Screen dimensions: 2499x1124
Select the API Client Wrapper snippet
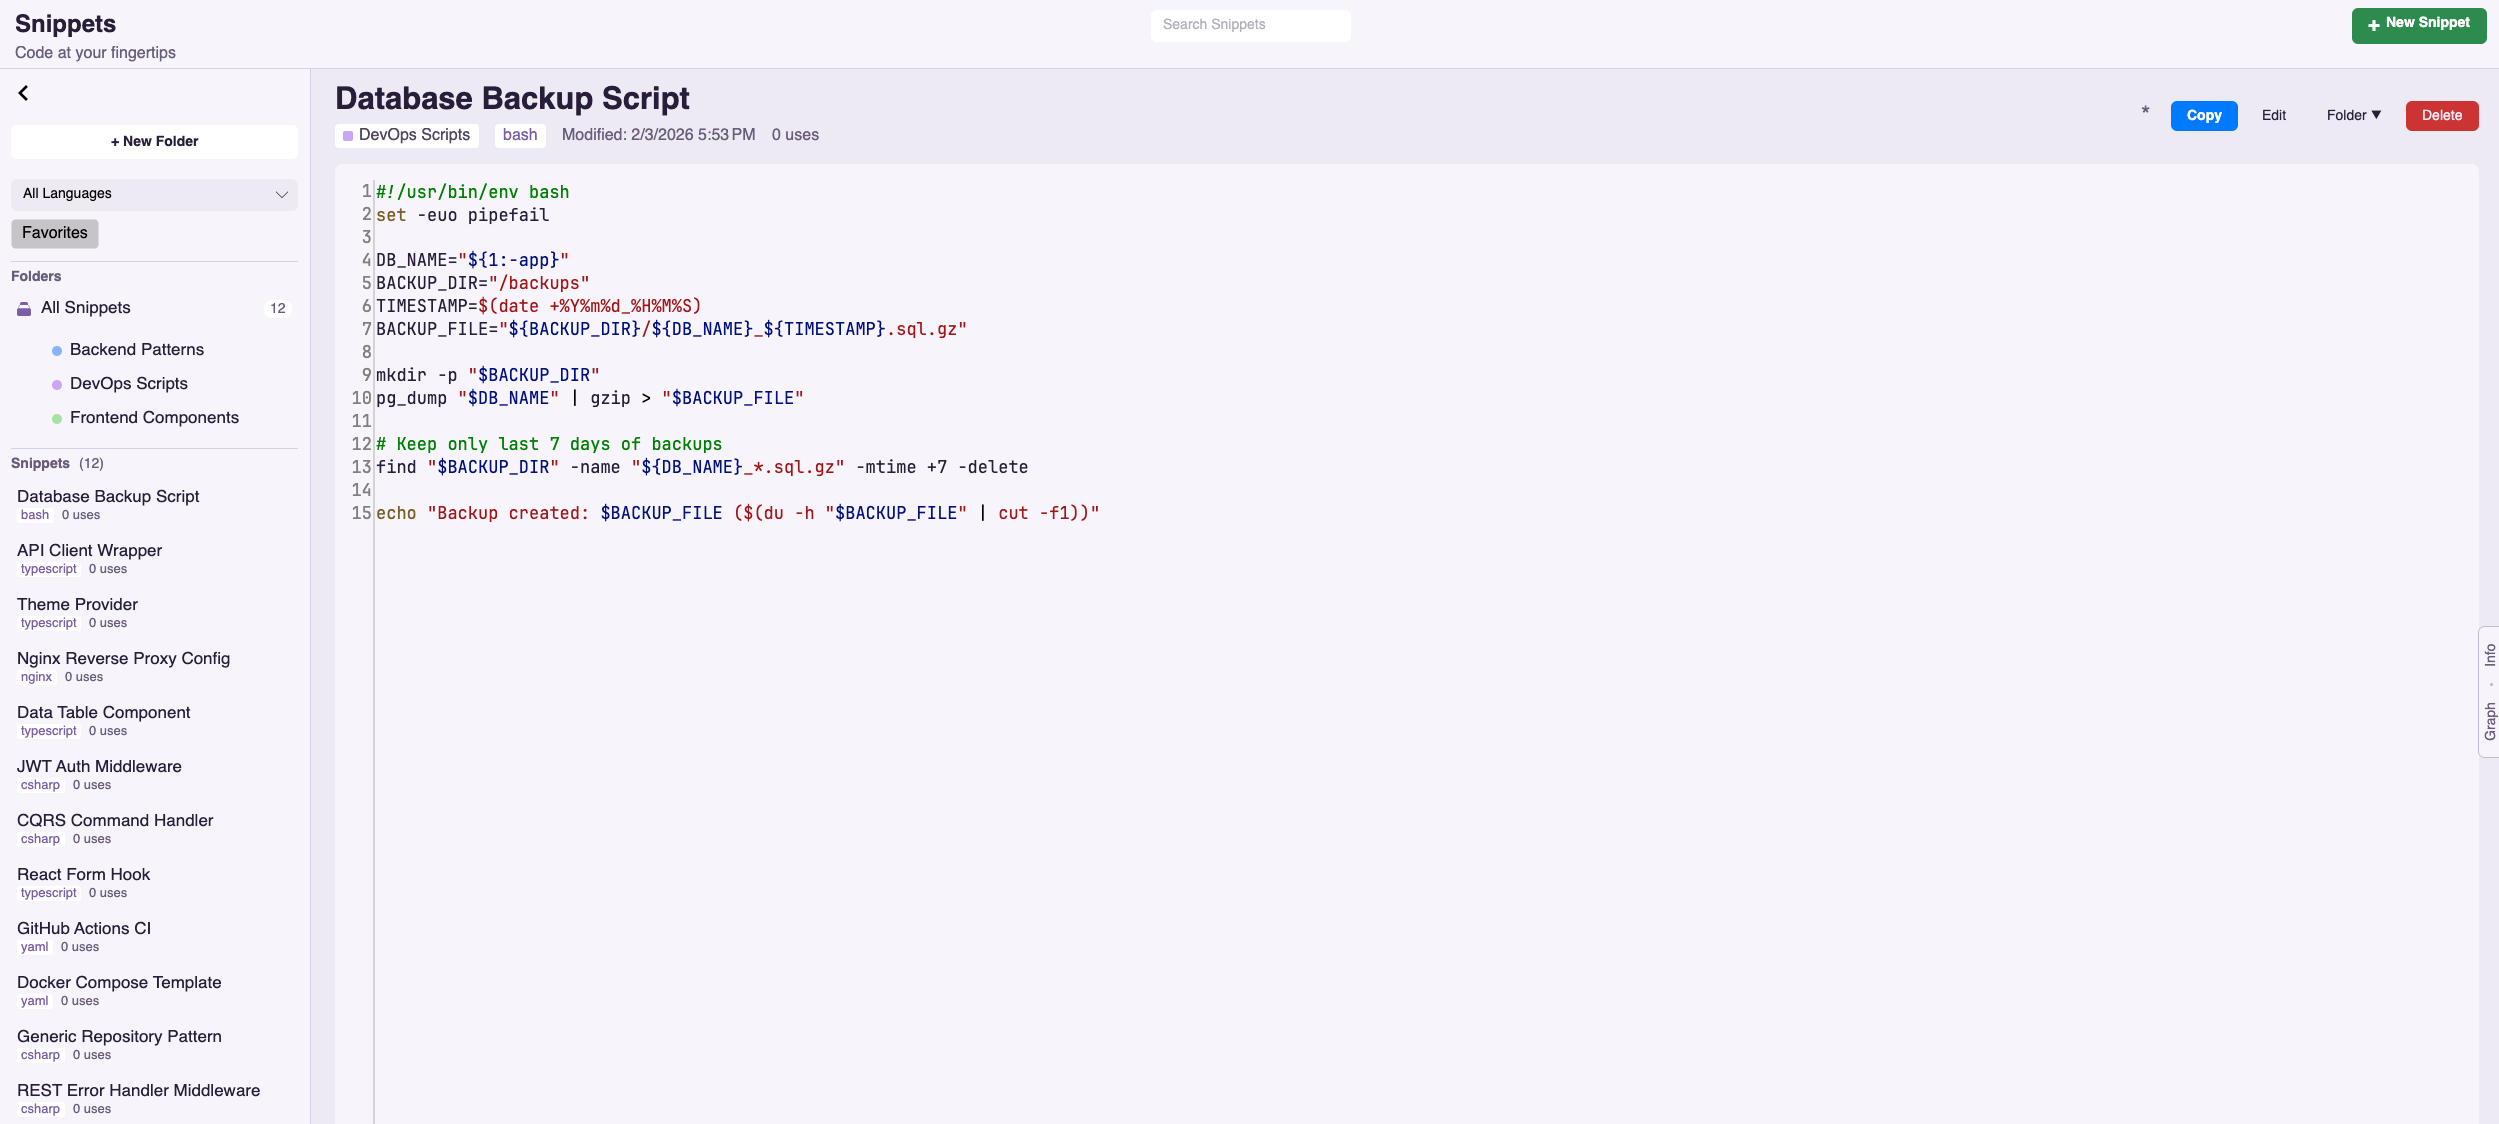[89, 550]
